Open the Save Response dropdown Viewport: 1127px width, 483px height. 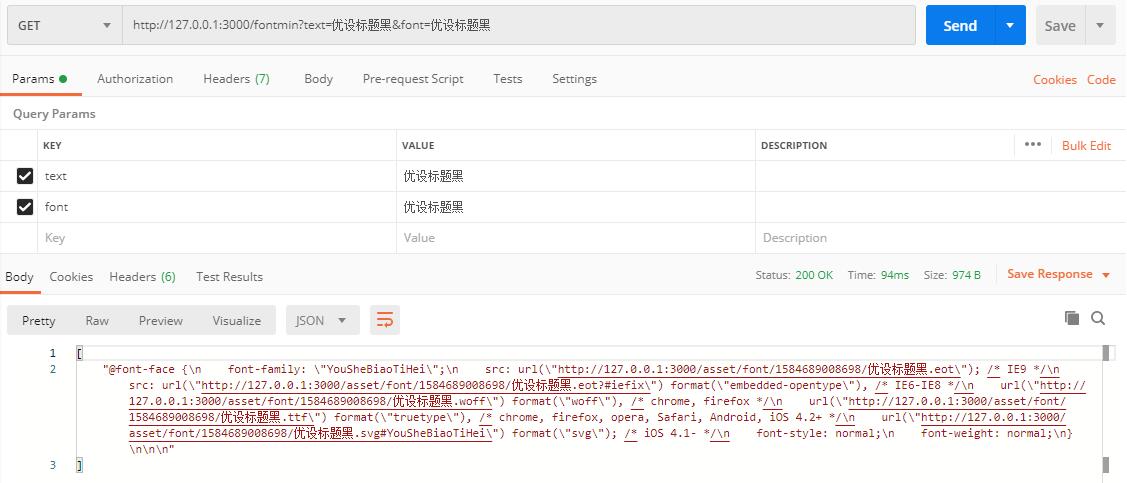click(x=1059, y=275)
